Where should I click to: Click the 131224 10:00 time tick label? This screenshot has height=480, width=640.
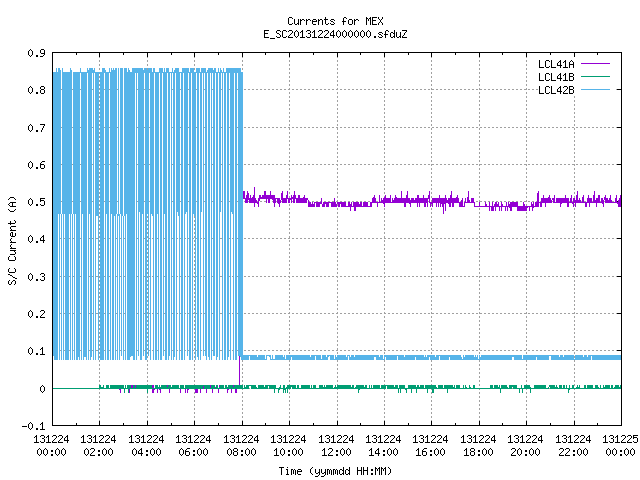coord(288,446)
